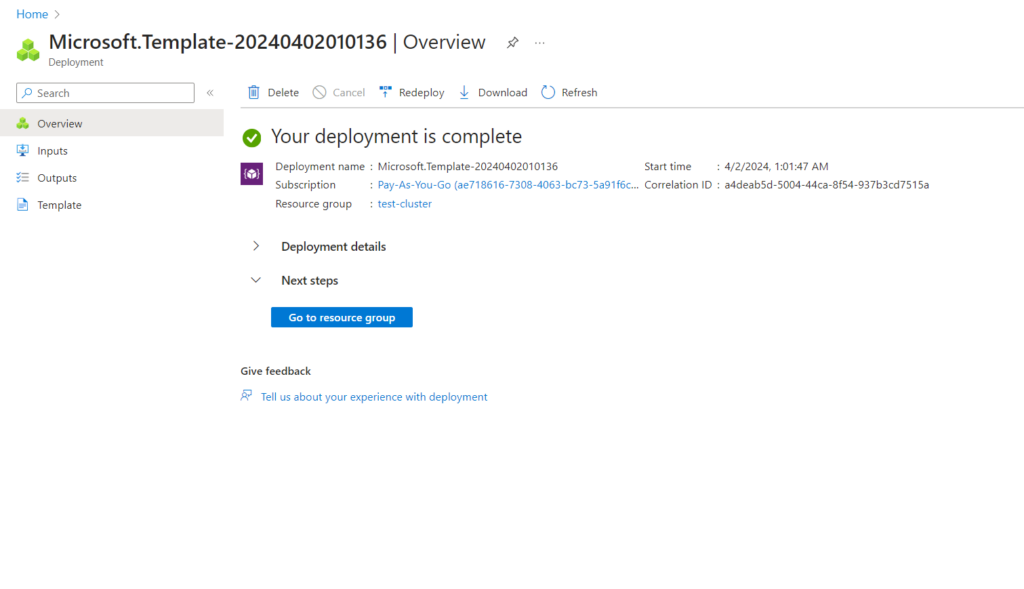Click the Outputs list icon
This screenshot has width=1024, height=589.
coord(23,177)
